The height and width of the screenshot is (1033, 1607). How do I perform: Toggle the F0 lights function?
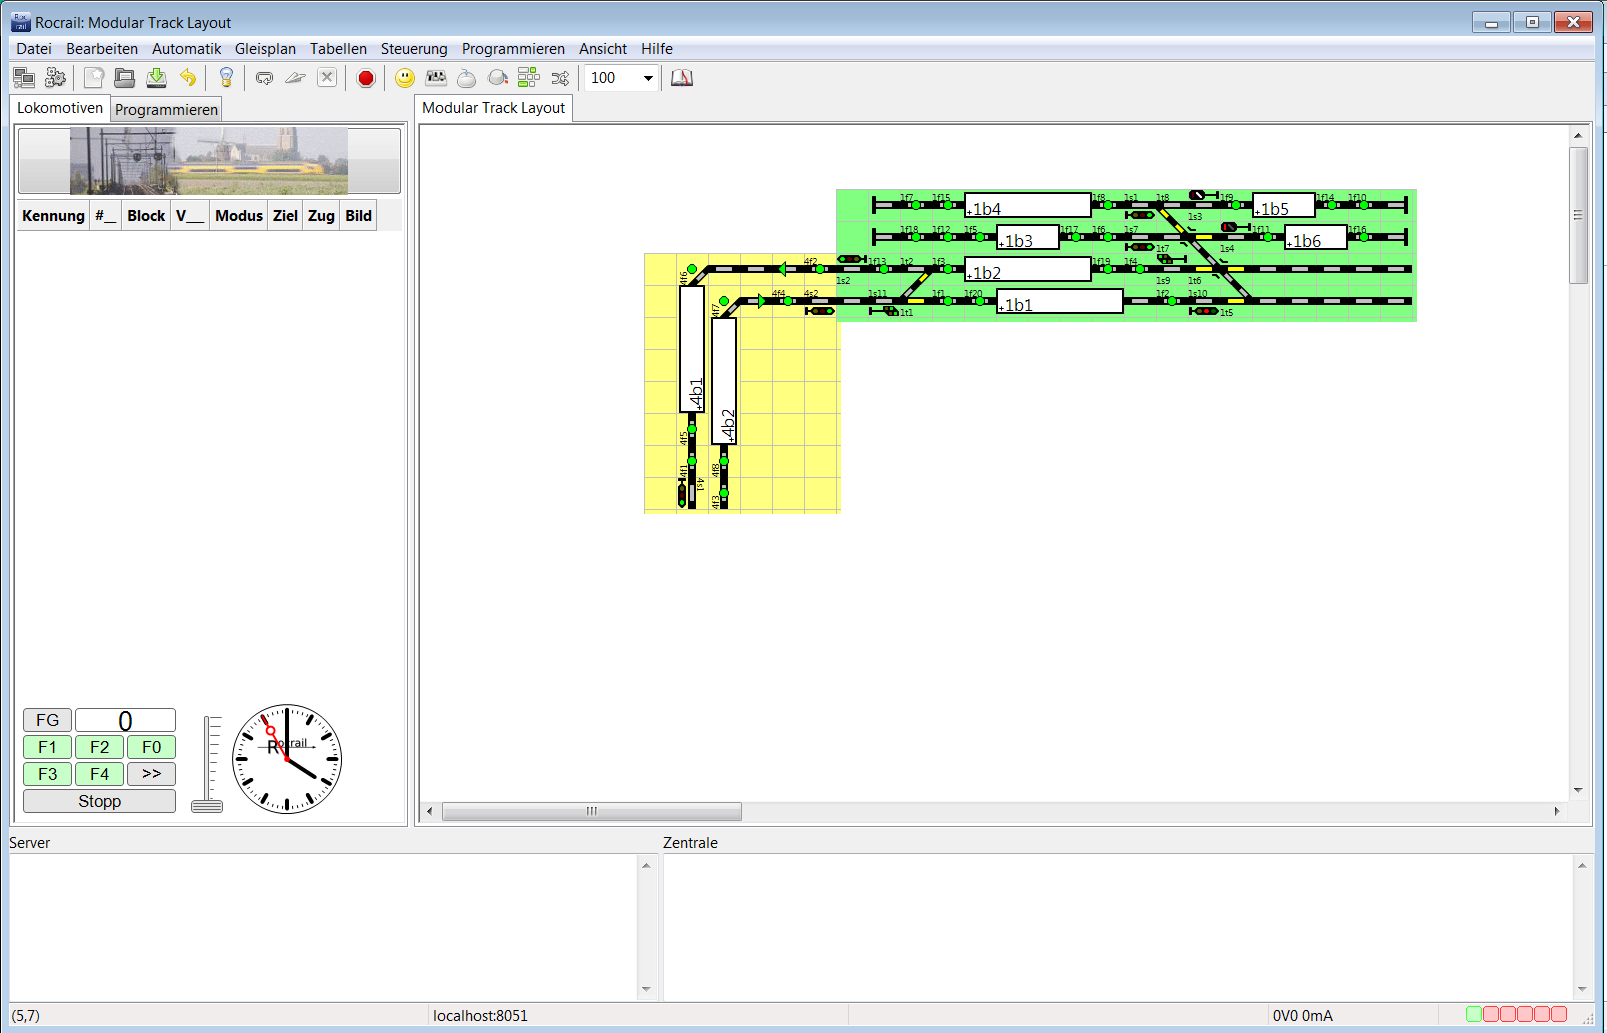[151, 747]
